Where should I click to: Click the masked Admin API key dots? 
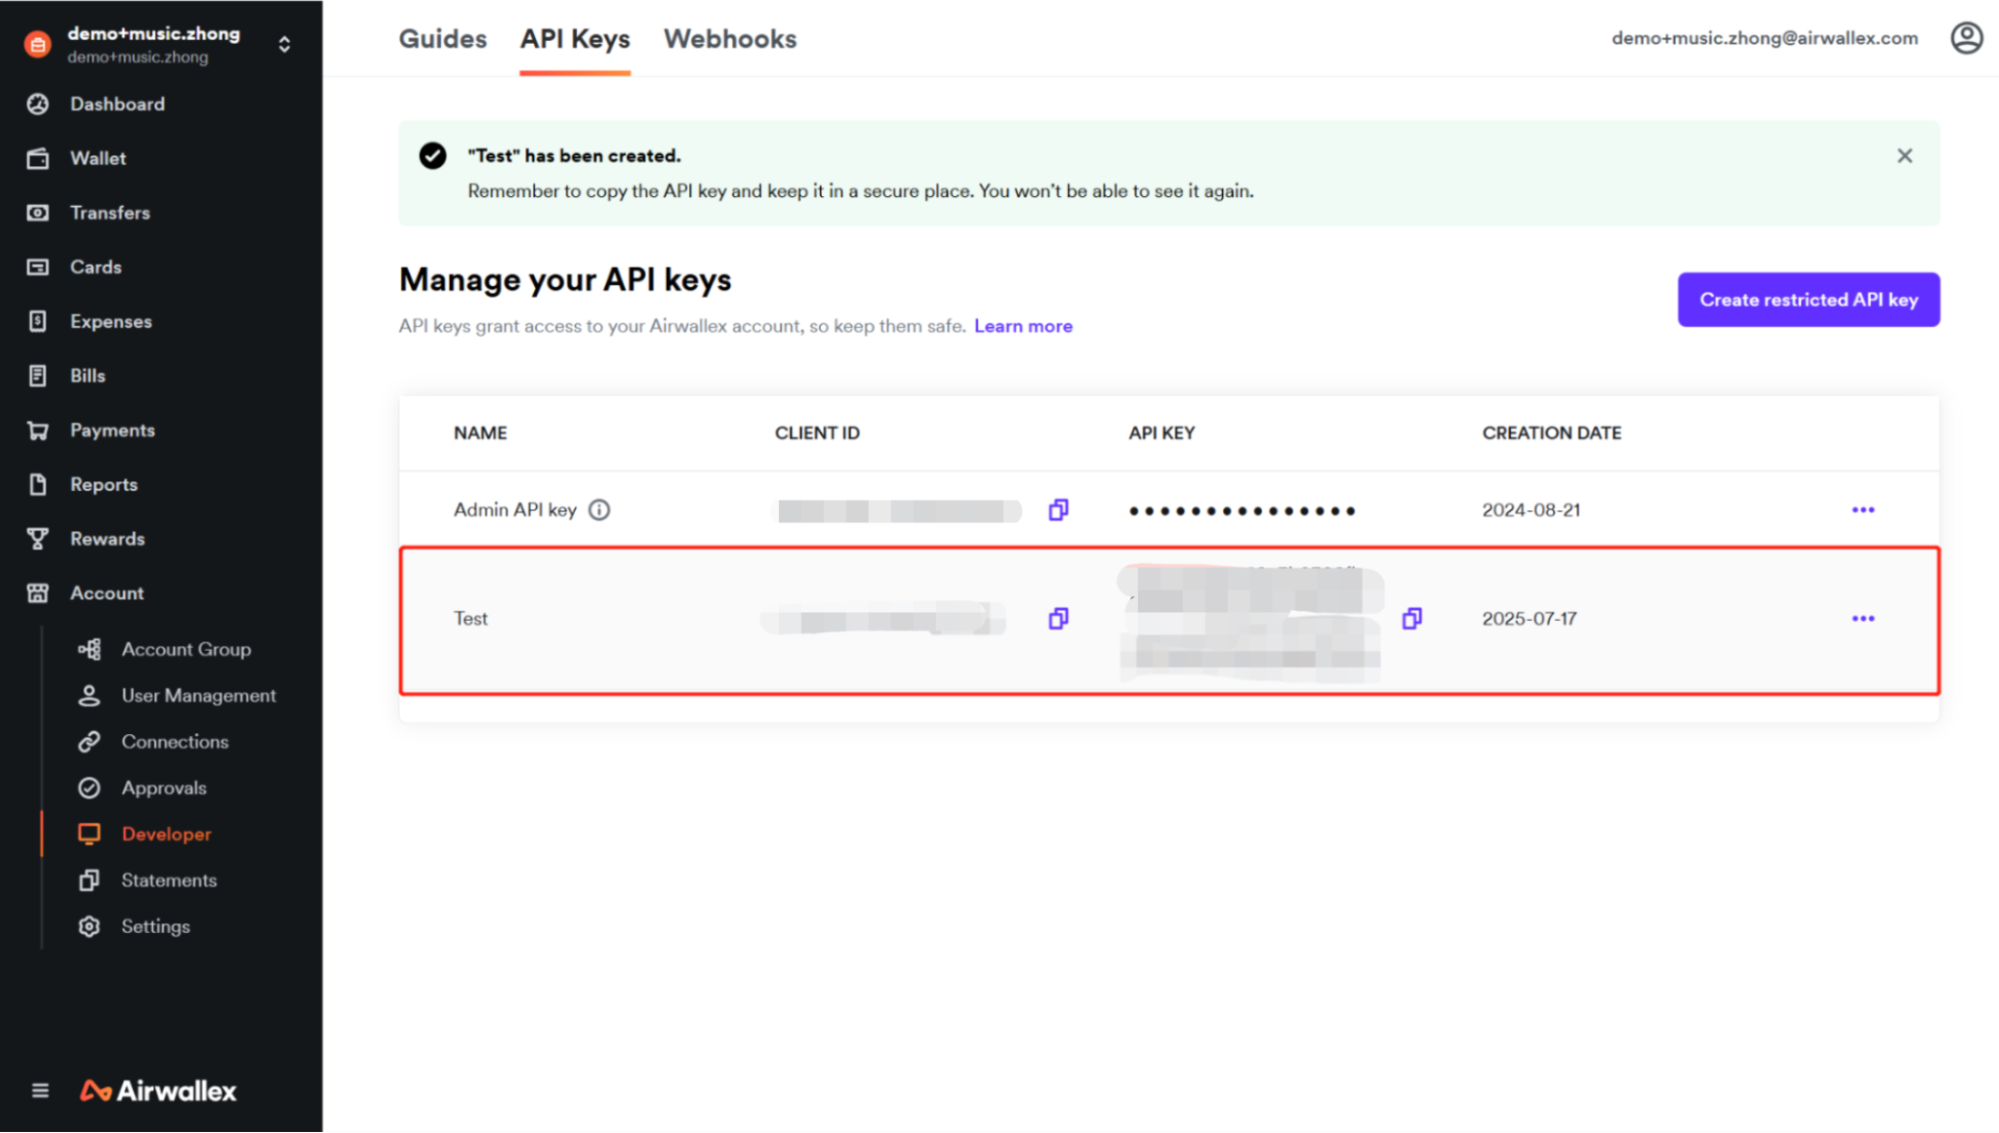[x=1242, y=511]
